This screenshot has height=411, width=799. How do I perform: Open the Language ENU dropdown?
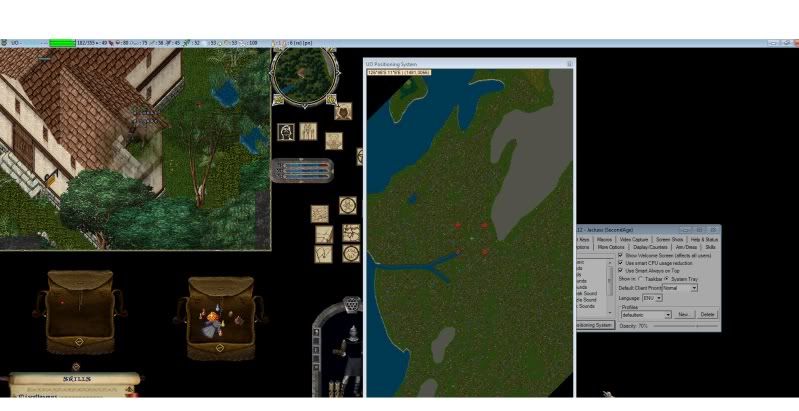(x=652, y=298)
